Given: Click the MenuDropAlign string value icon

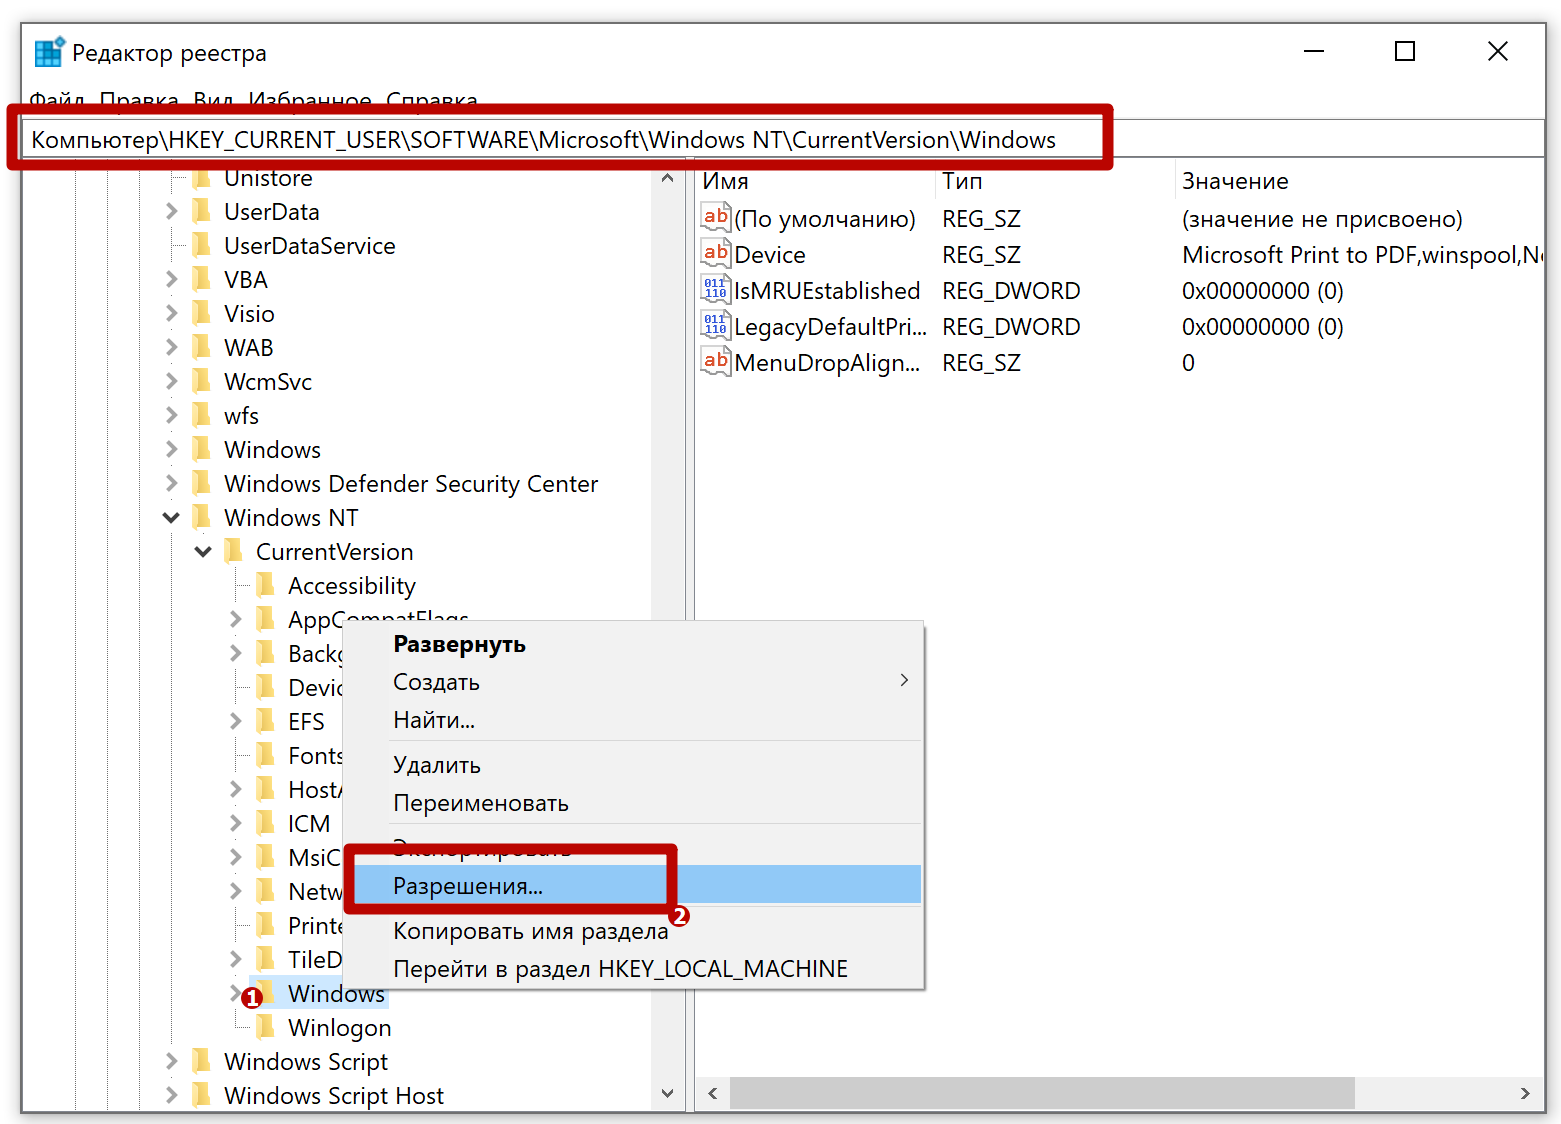Looking at the screenshot, I should click(x=715, y=362).
